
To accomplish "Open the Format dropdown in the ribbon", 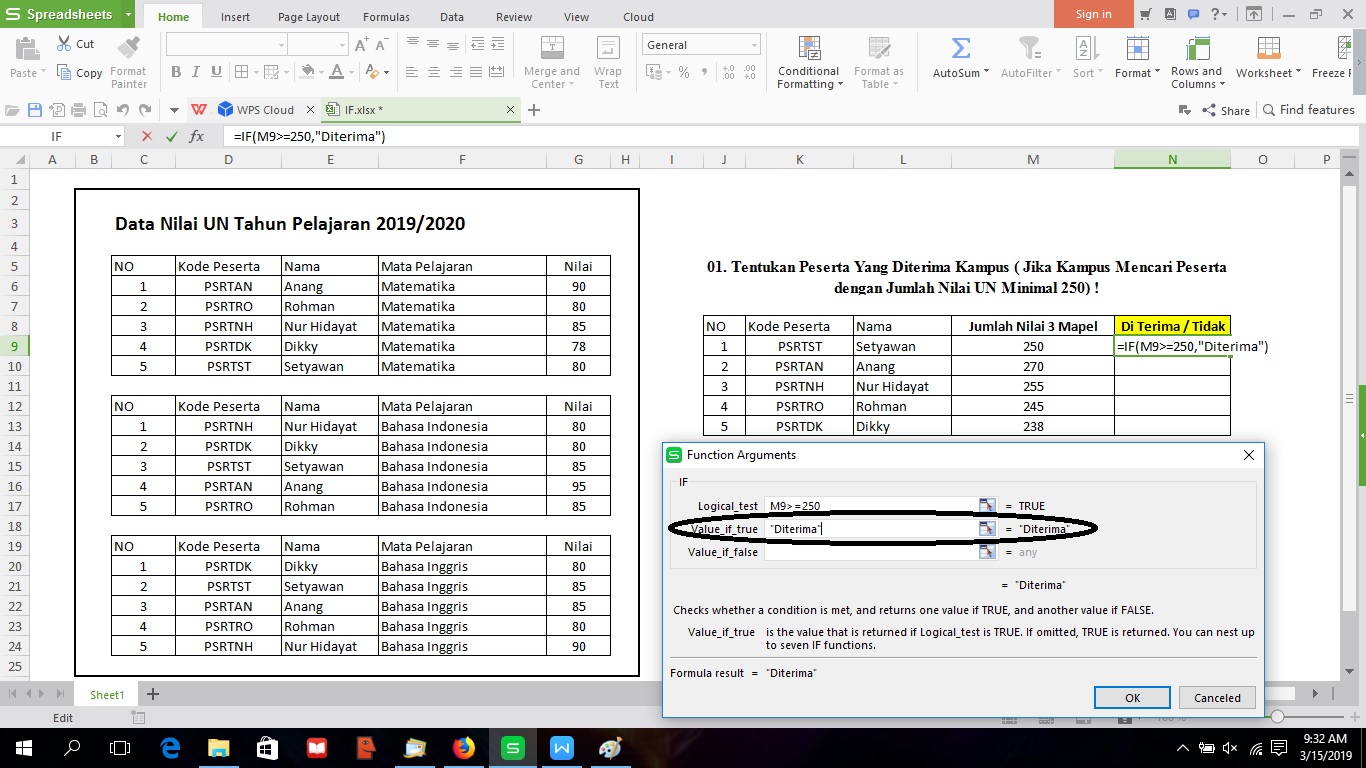I will point(1157,72).
